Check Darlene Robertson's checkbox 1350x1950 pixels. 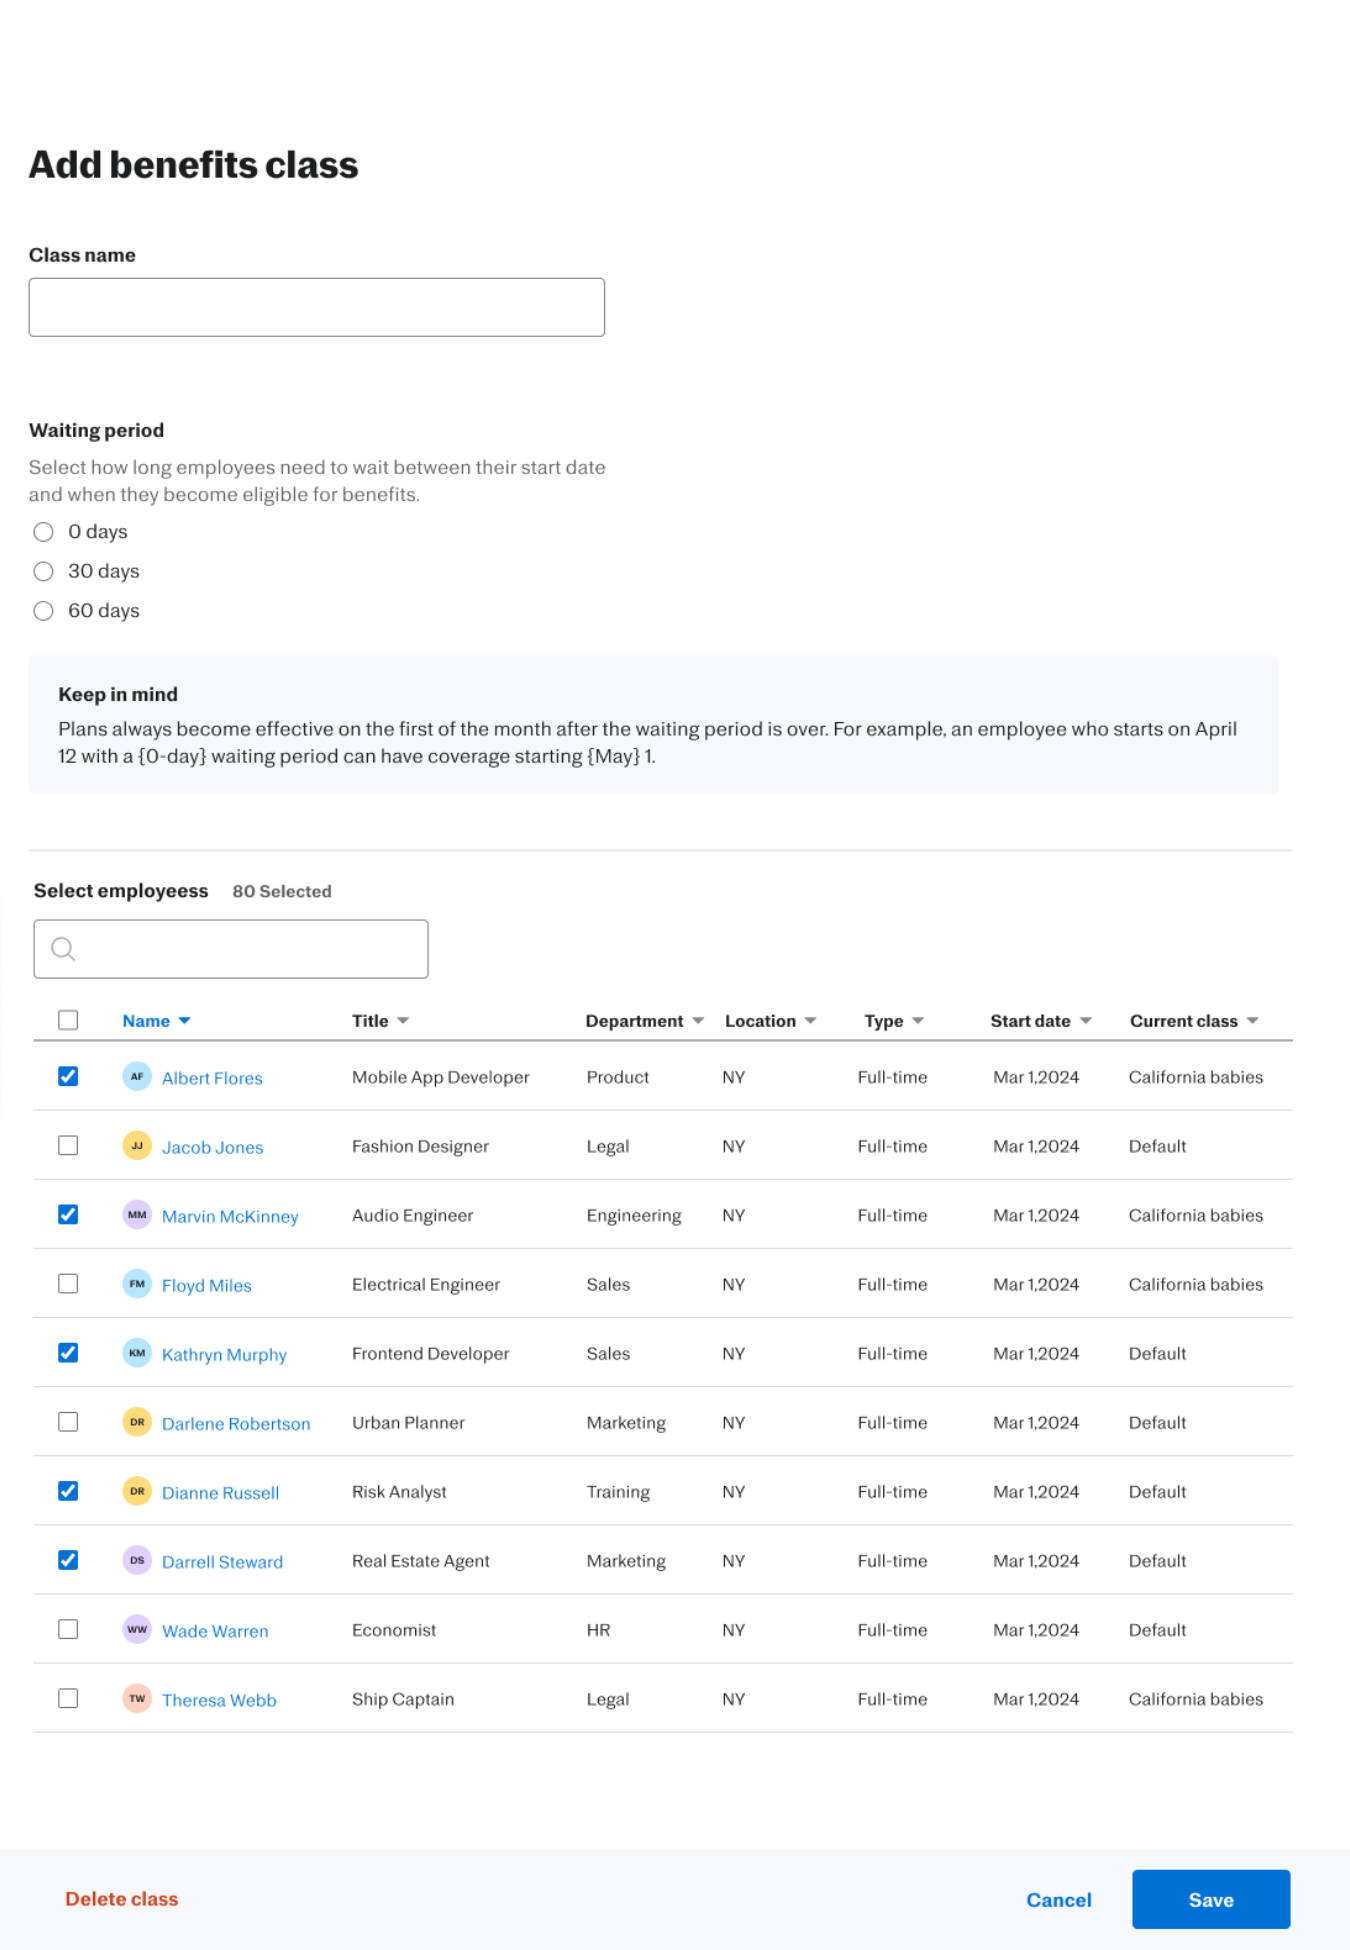(x=68, y=1421)
